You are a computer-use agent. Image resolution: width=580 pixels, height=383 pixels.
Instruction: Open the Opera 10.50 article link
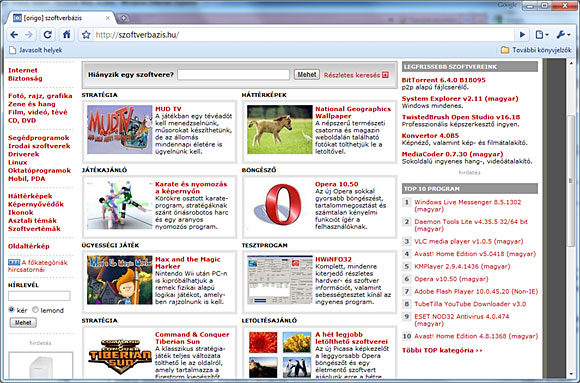(x=337, y=184)
